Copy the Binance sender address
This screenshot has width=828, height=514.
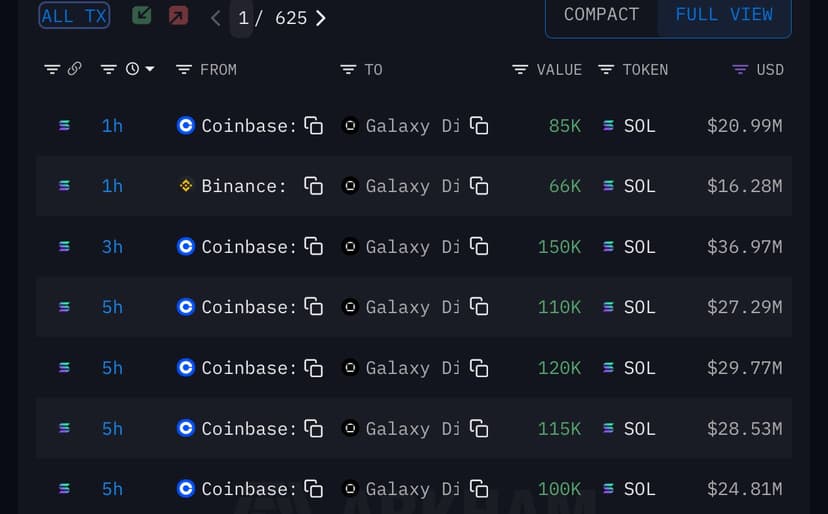point(314,186)
